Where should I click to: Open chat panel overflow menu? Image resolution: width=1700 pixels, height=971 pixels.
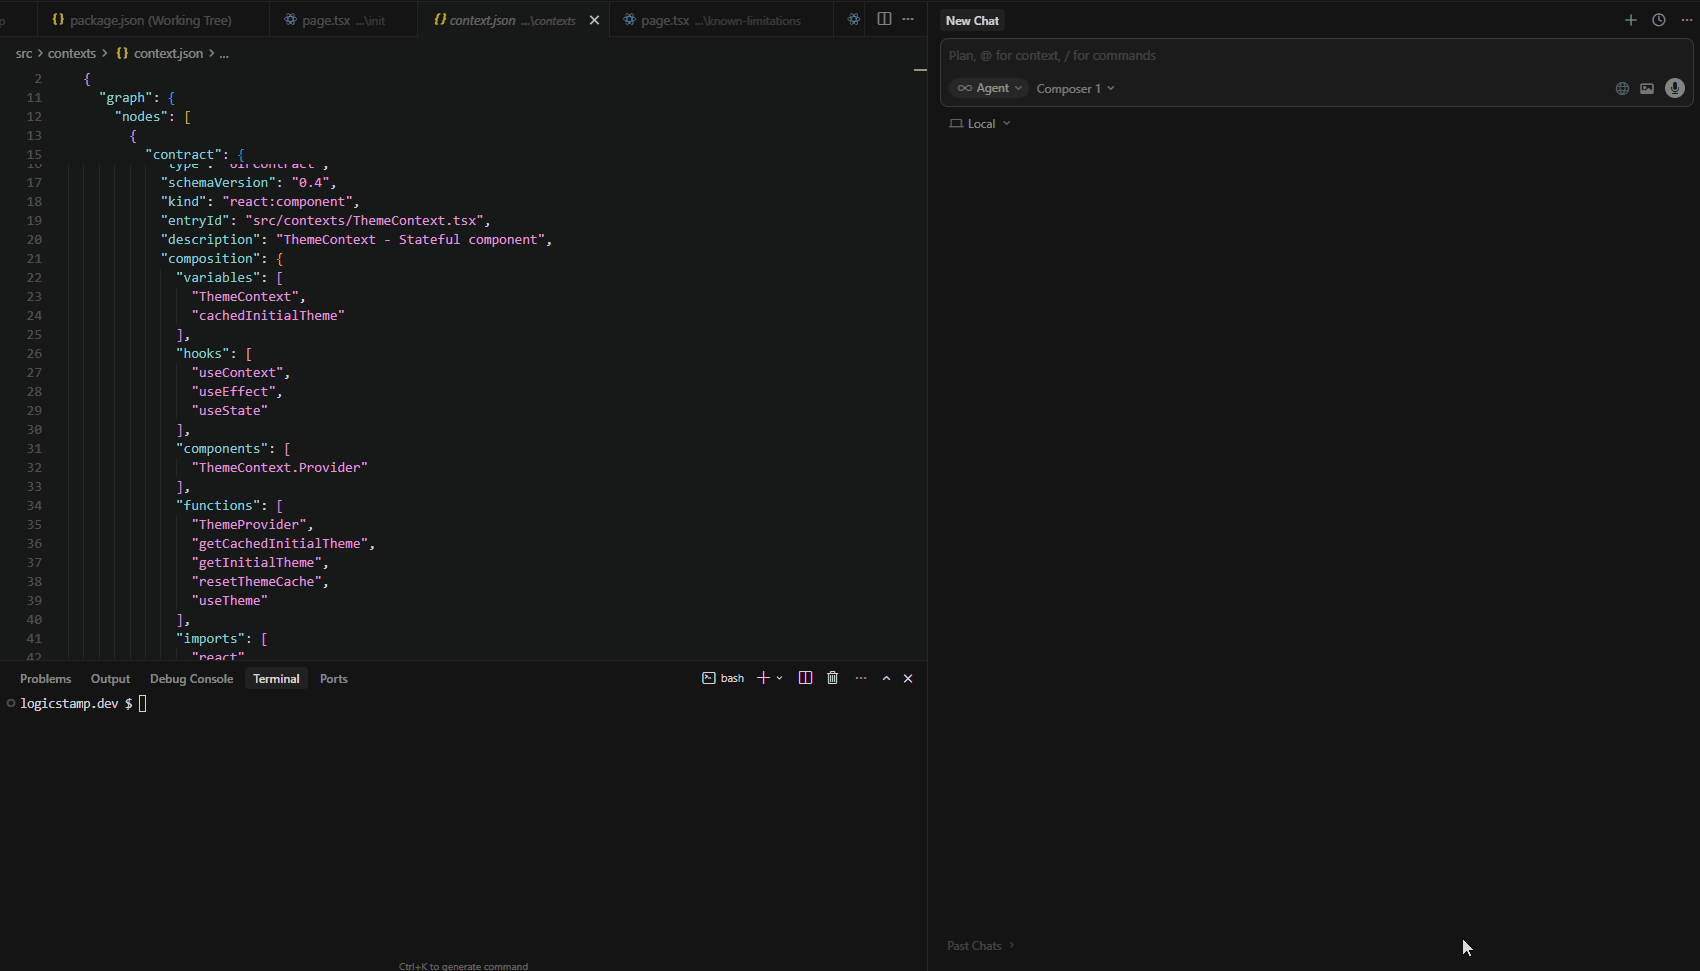coord(1686,19)
